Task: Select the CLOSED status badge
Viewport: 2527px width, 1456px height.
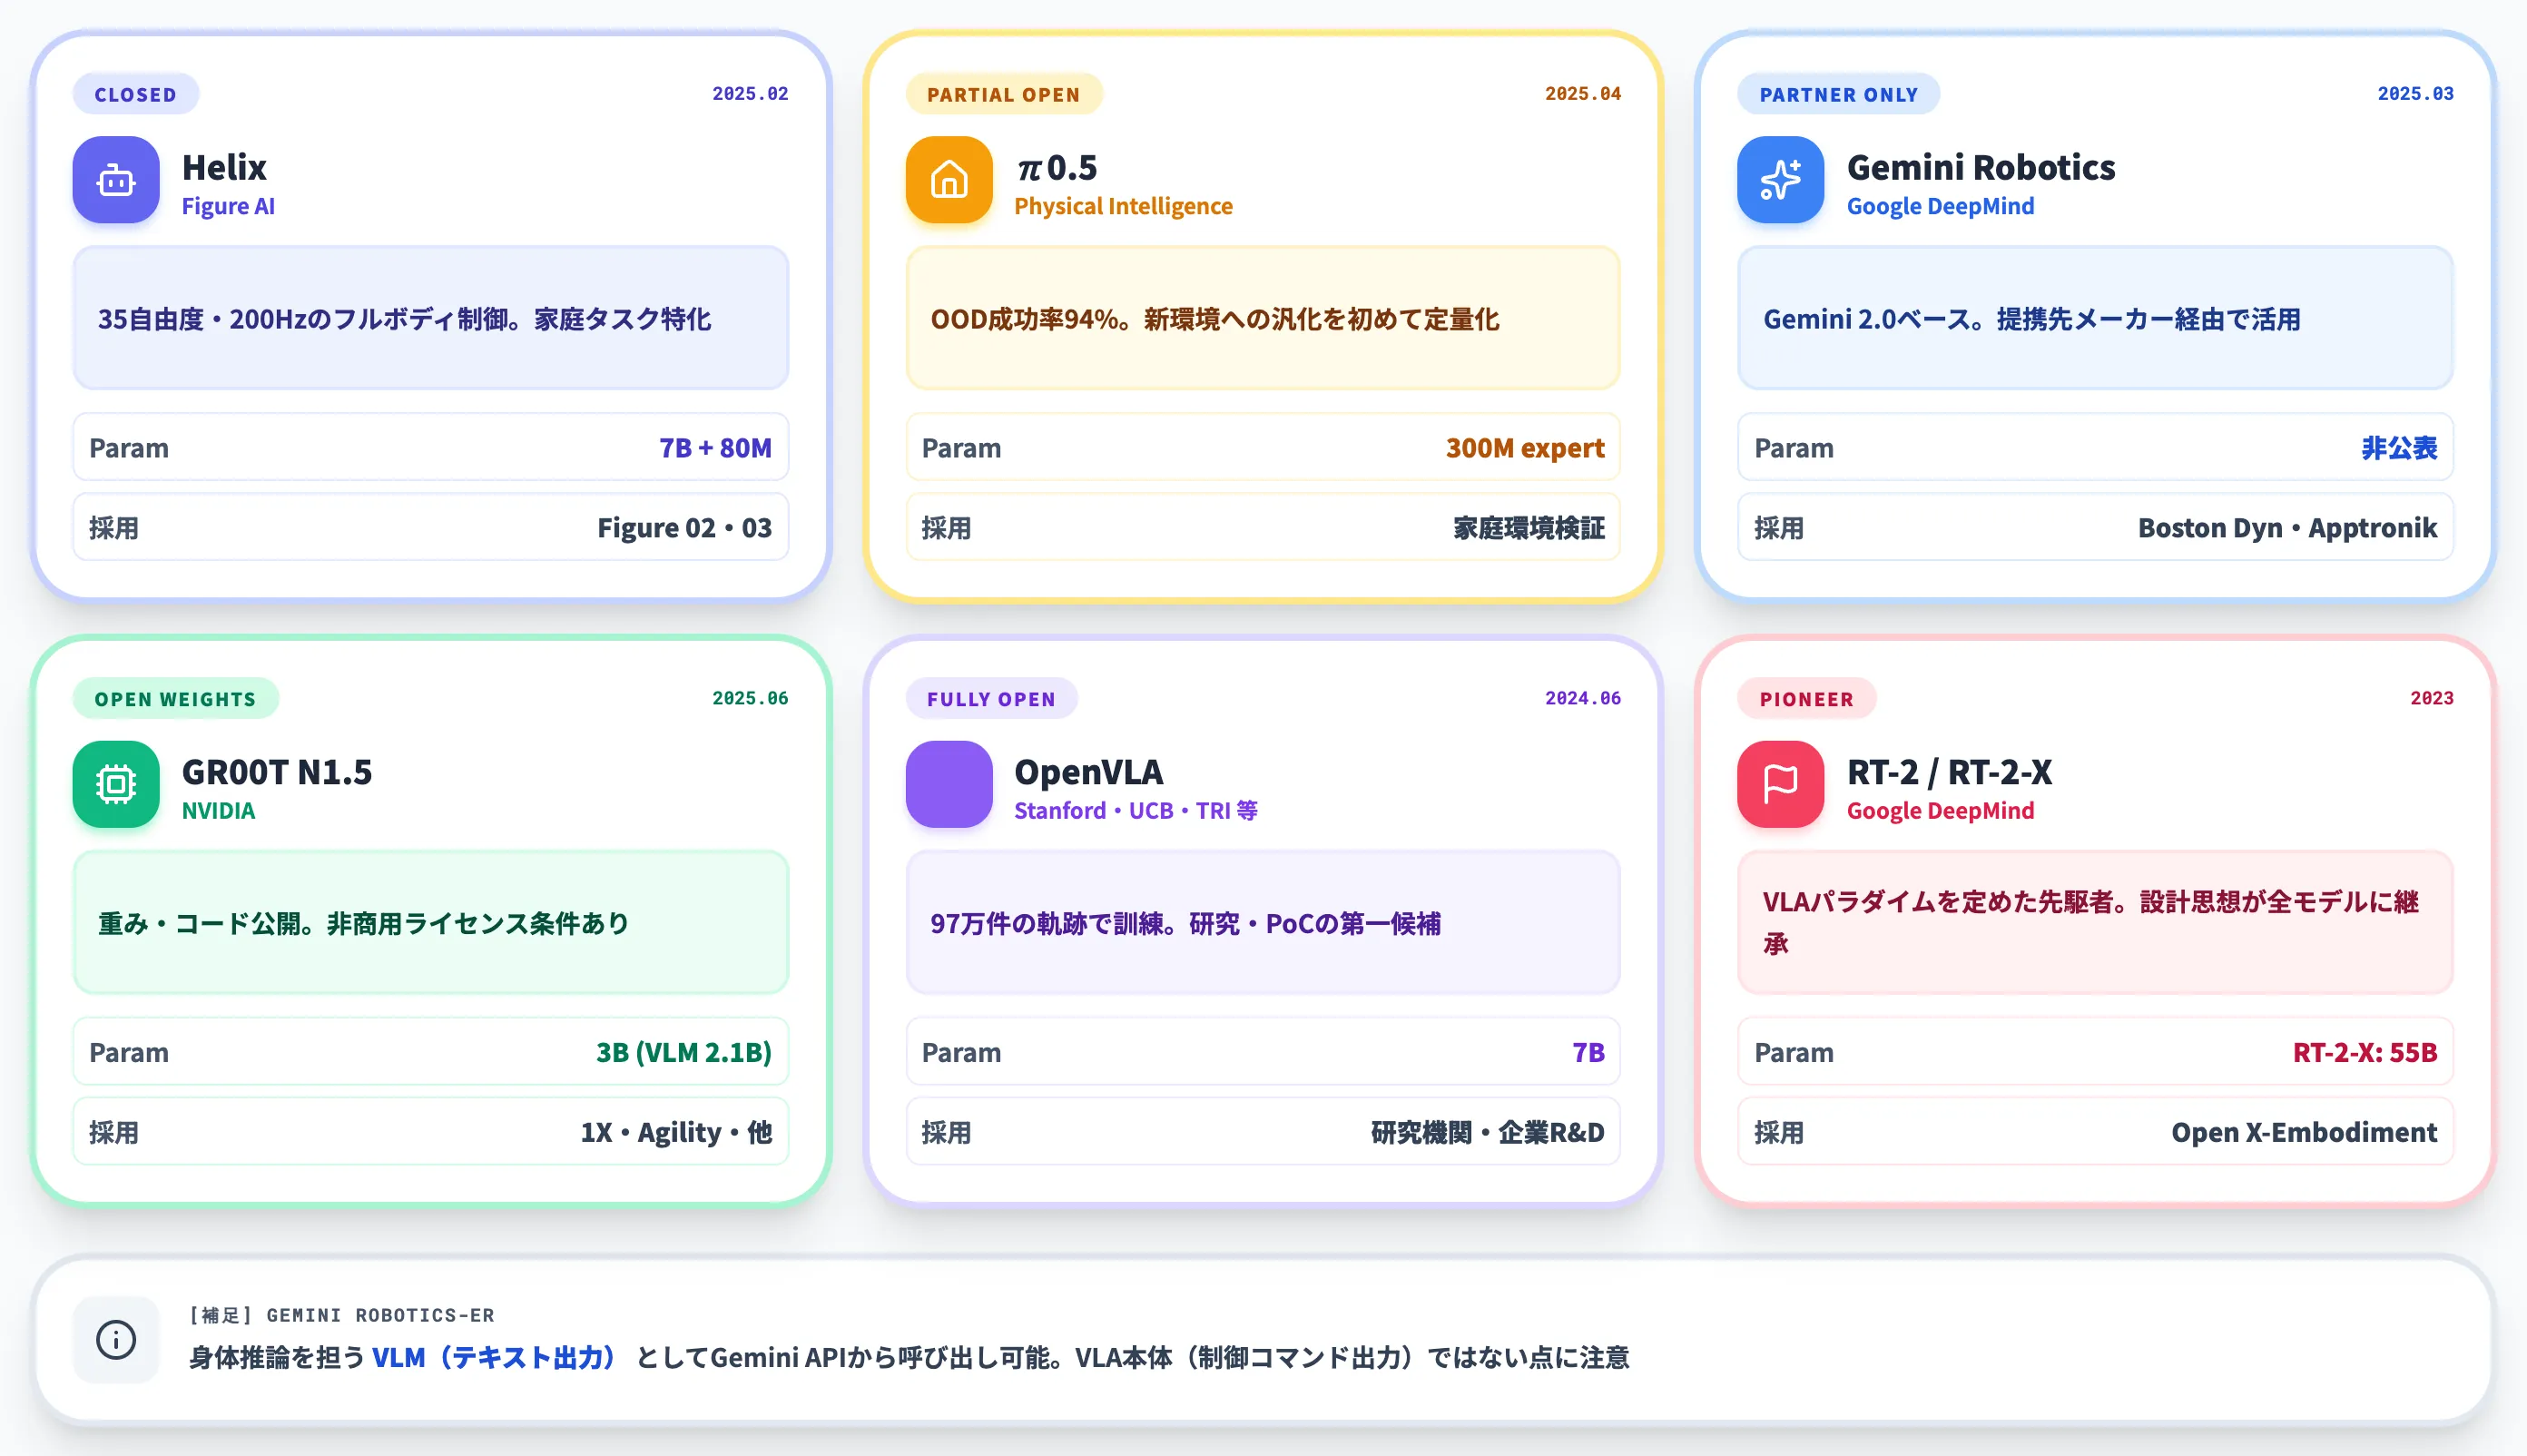Action: (x=136, y=95)
